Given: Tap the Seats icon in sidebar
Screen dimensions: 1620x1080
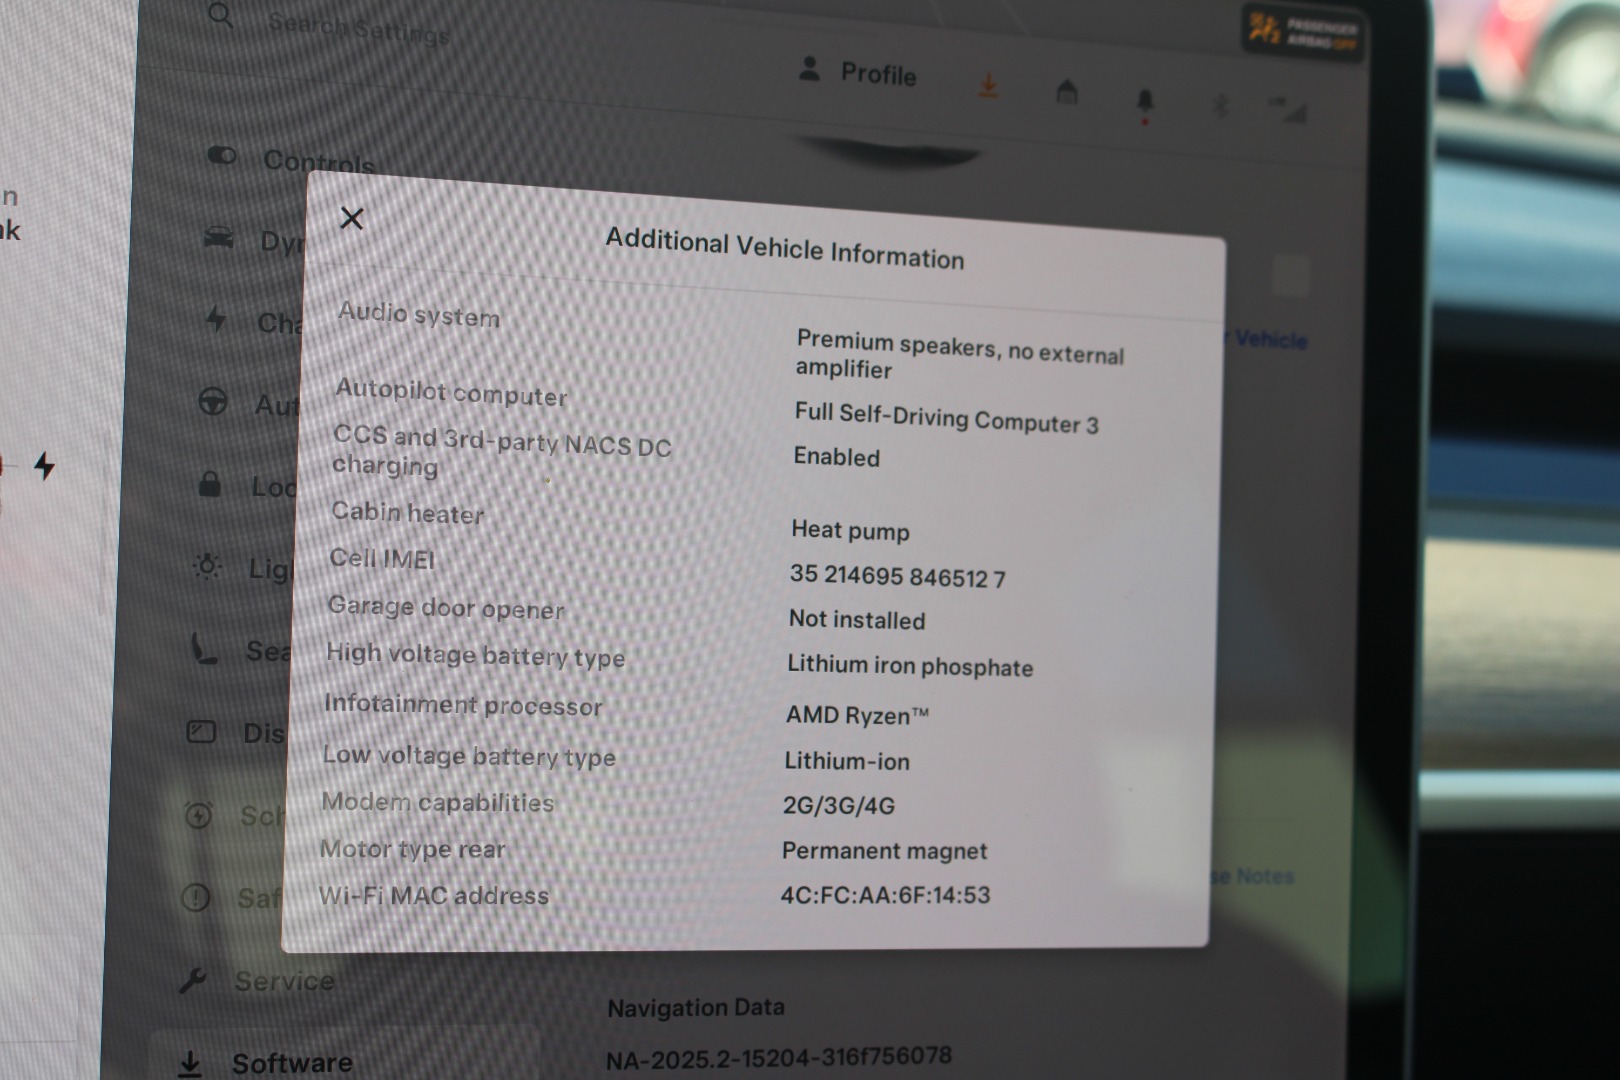Looking at the screenshot, I should click(204, 650).
